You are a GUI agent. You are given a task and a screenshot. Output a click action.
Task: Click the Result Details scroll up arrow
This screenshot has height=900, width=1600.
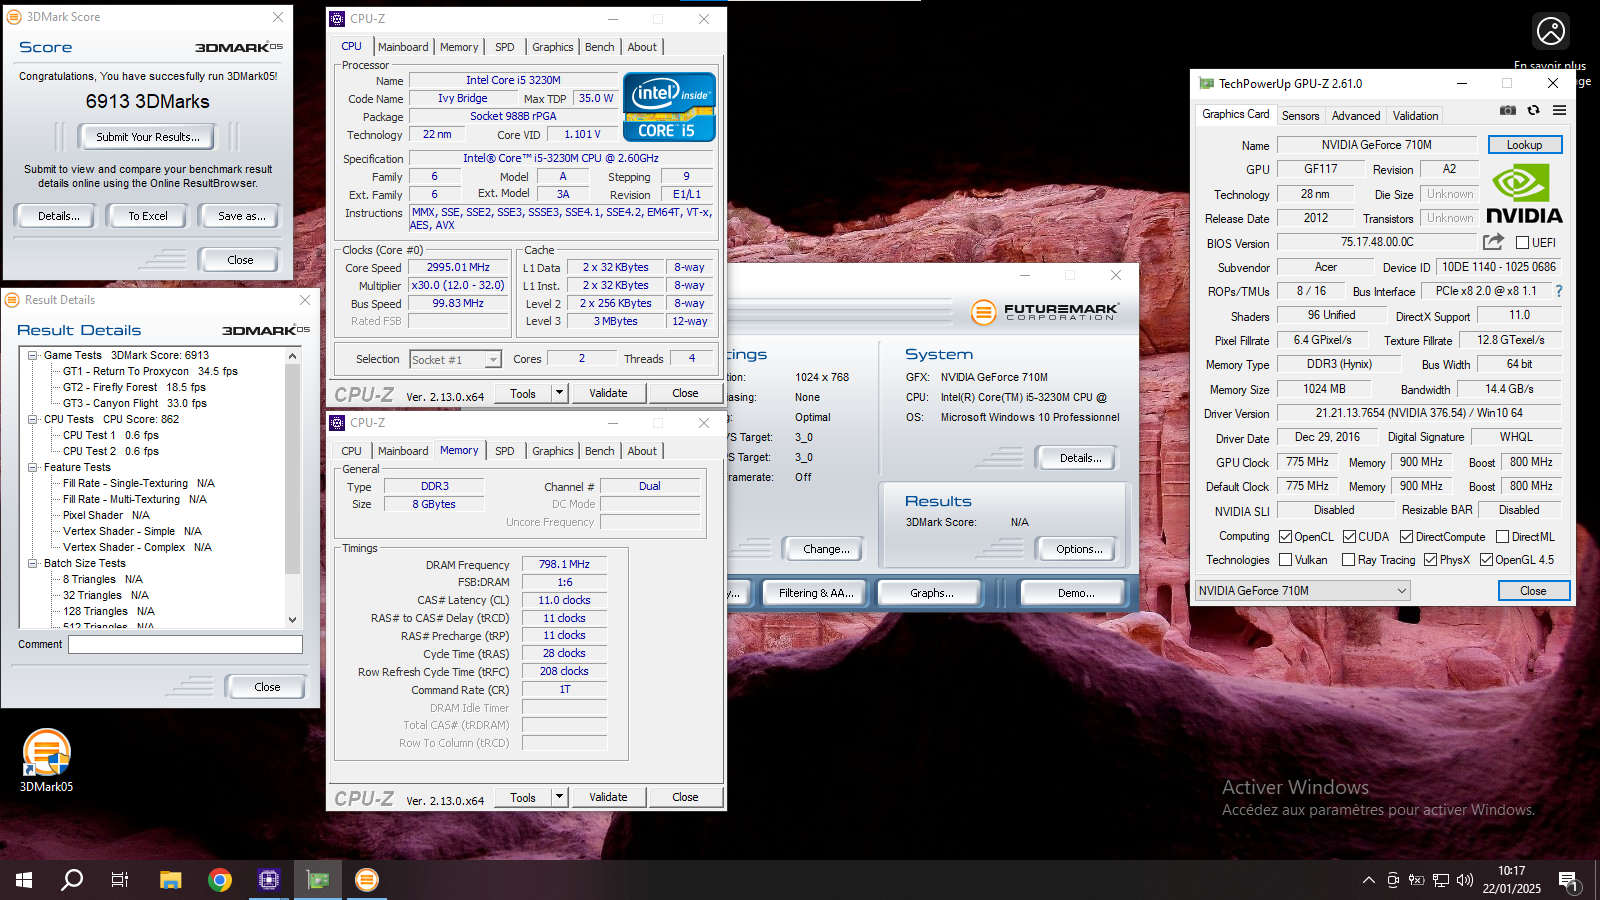[x=293, y=356]
